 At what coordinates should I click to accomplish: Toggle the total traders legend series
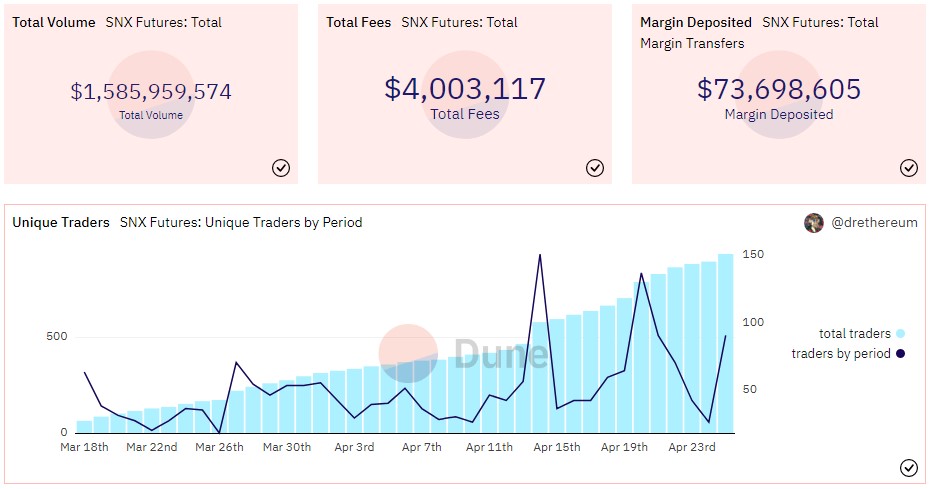tap(854, 334)
